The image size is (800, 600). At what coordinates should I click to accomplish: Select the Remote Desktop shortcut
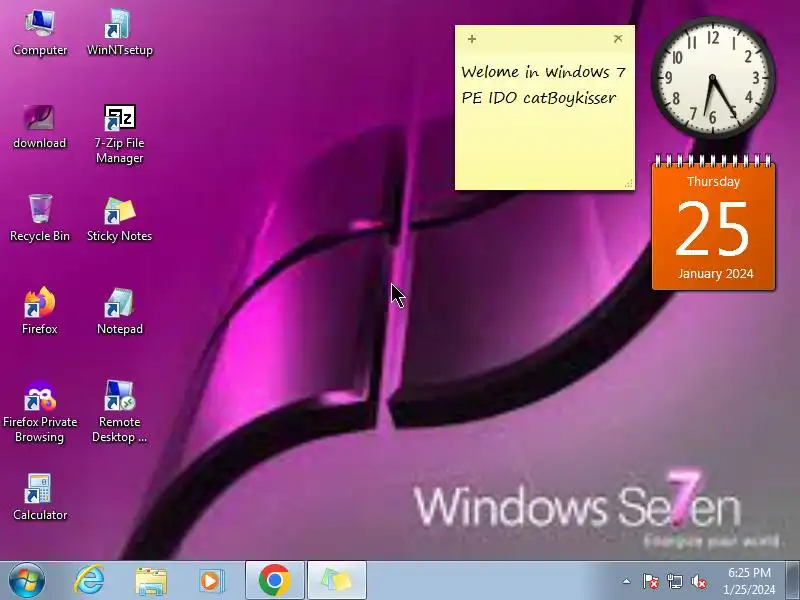click(x=119, y=412)
